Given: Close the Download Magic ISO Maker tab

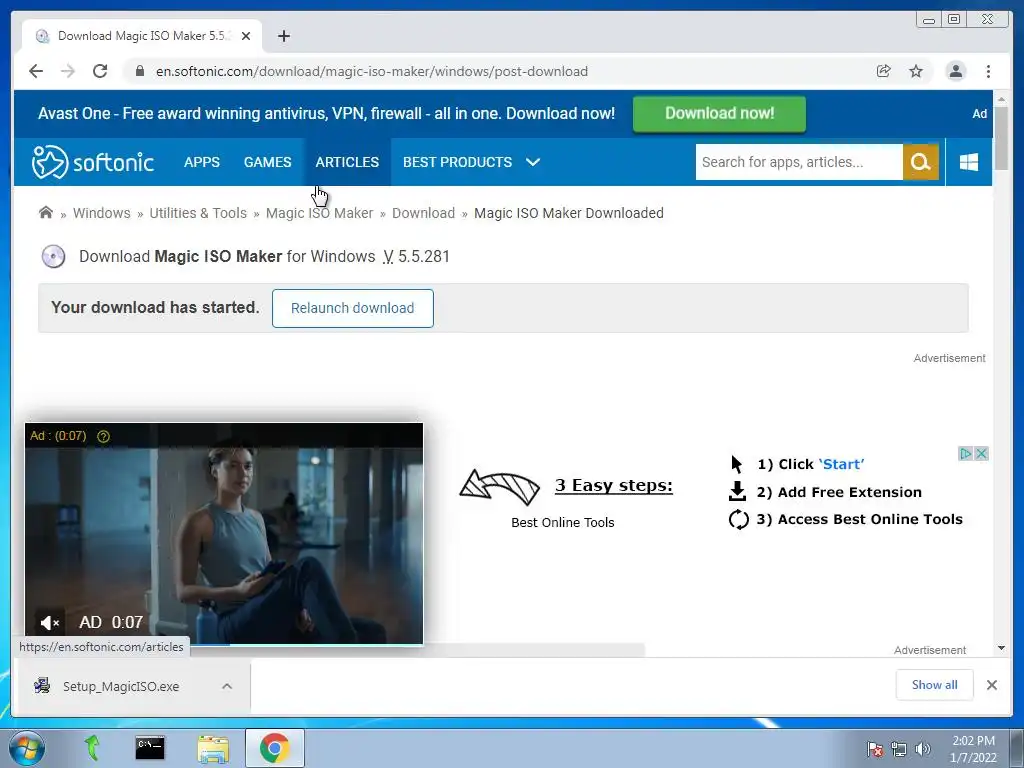Looking at the screenshot, I should [x=246, y=36].
